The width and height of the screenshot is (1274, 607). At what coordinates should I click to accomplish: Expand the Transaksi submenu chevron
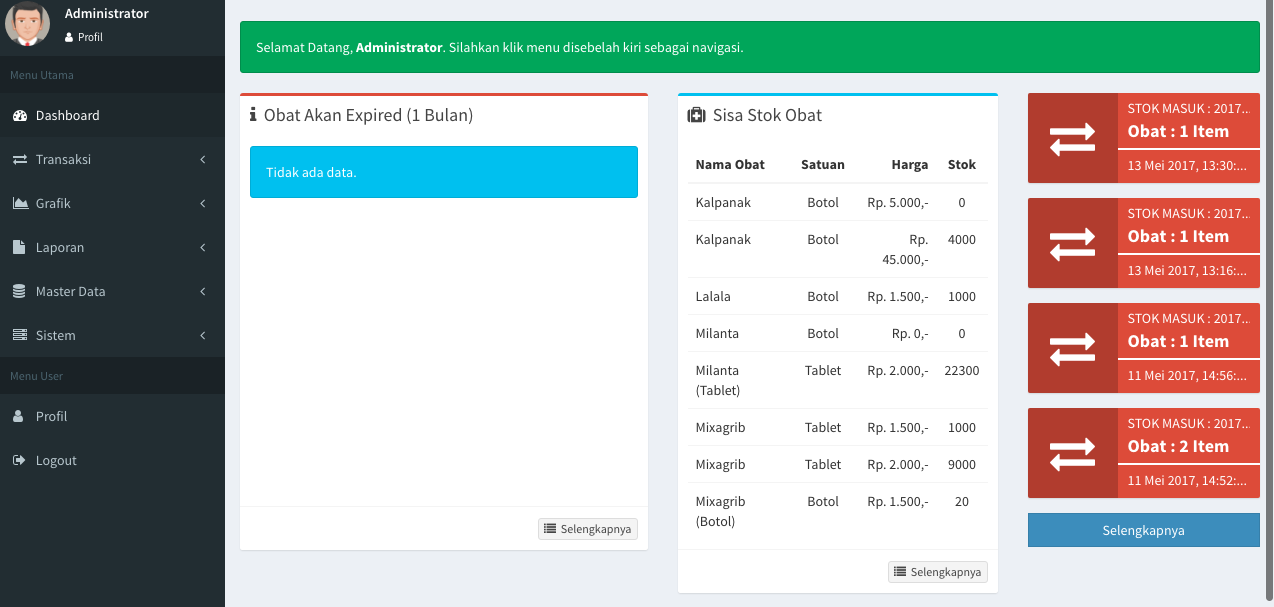click(x=202, y=160)
